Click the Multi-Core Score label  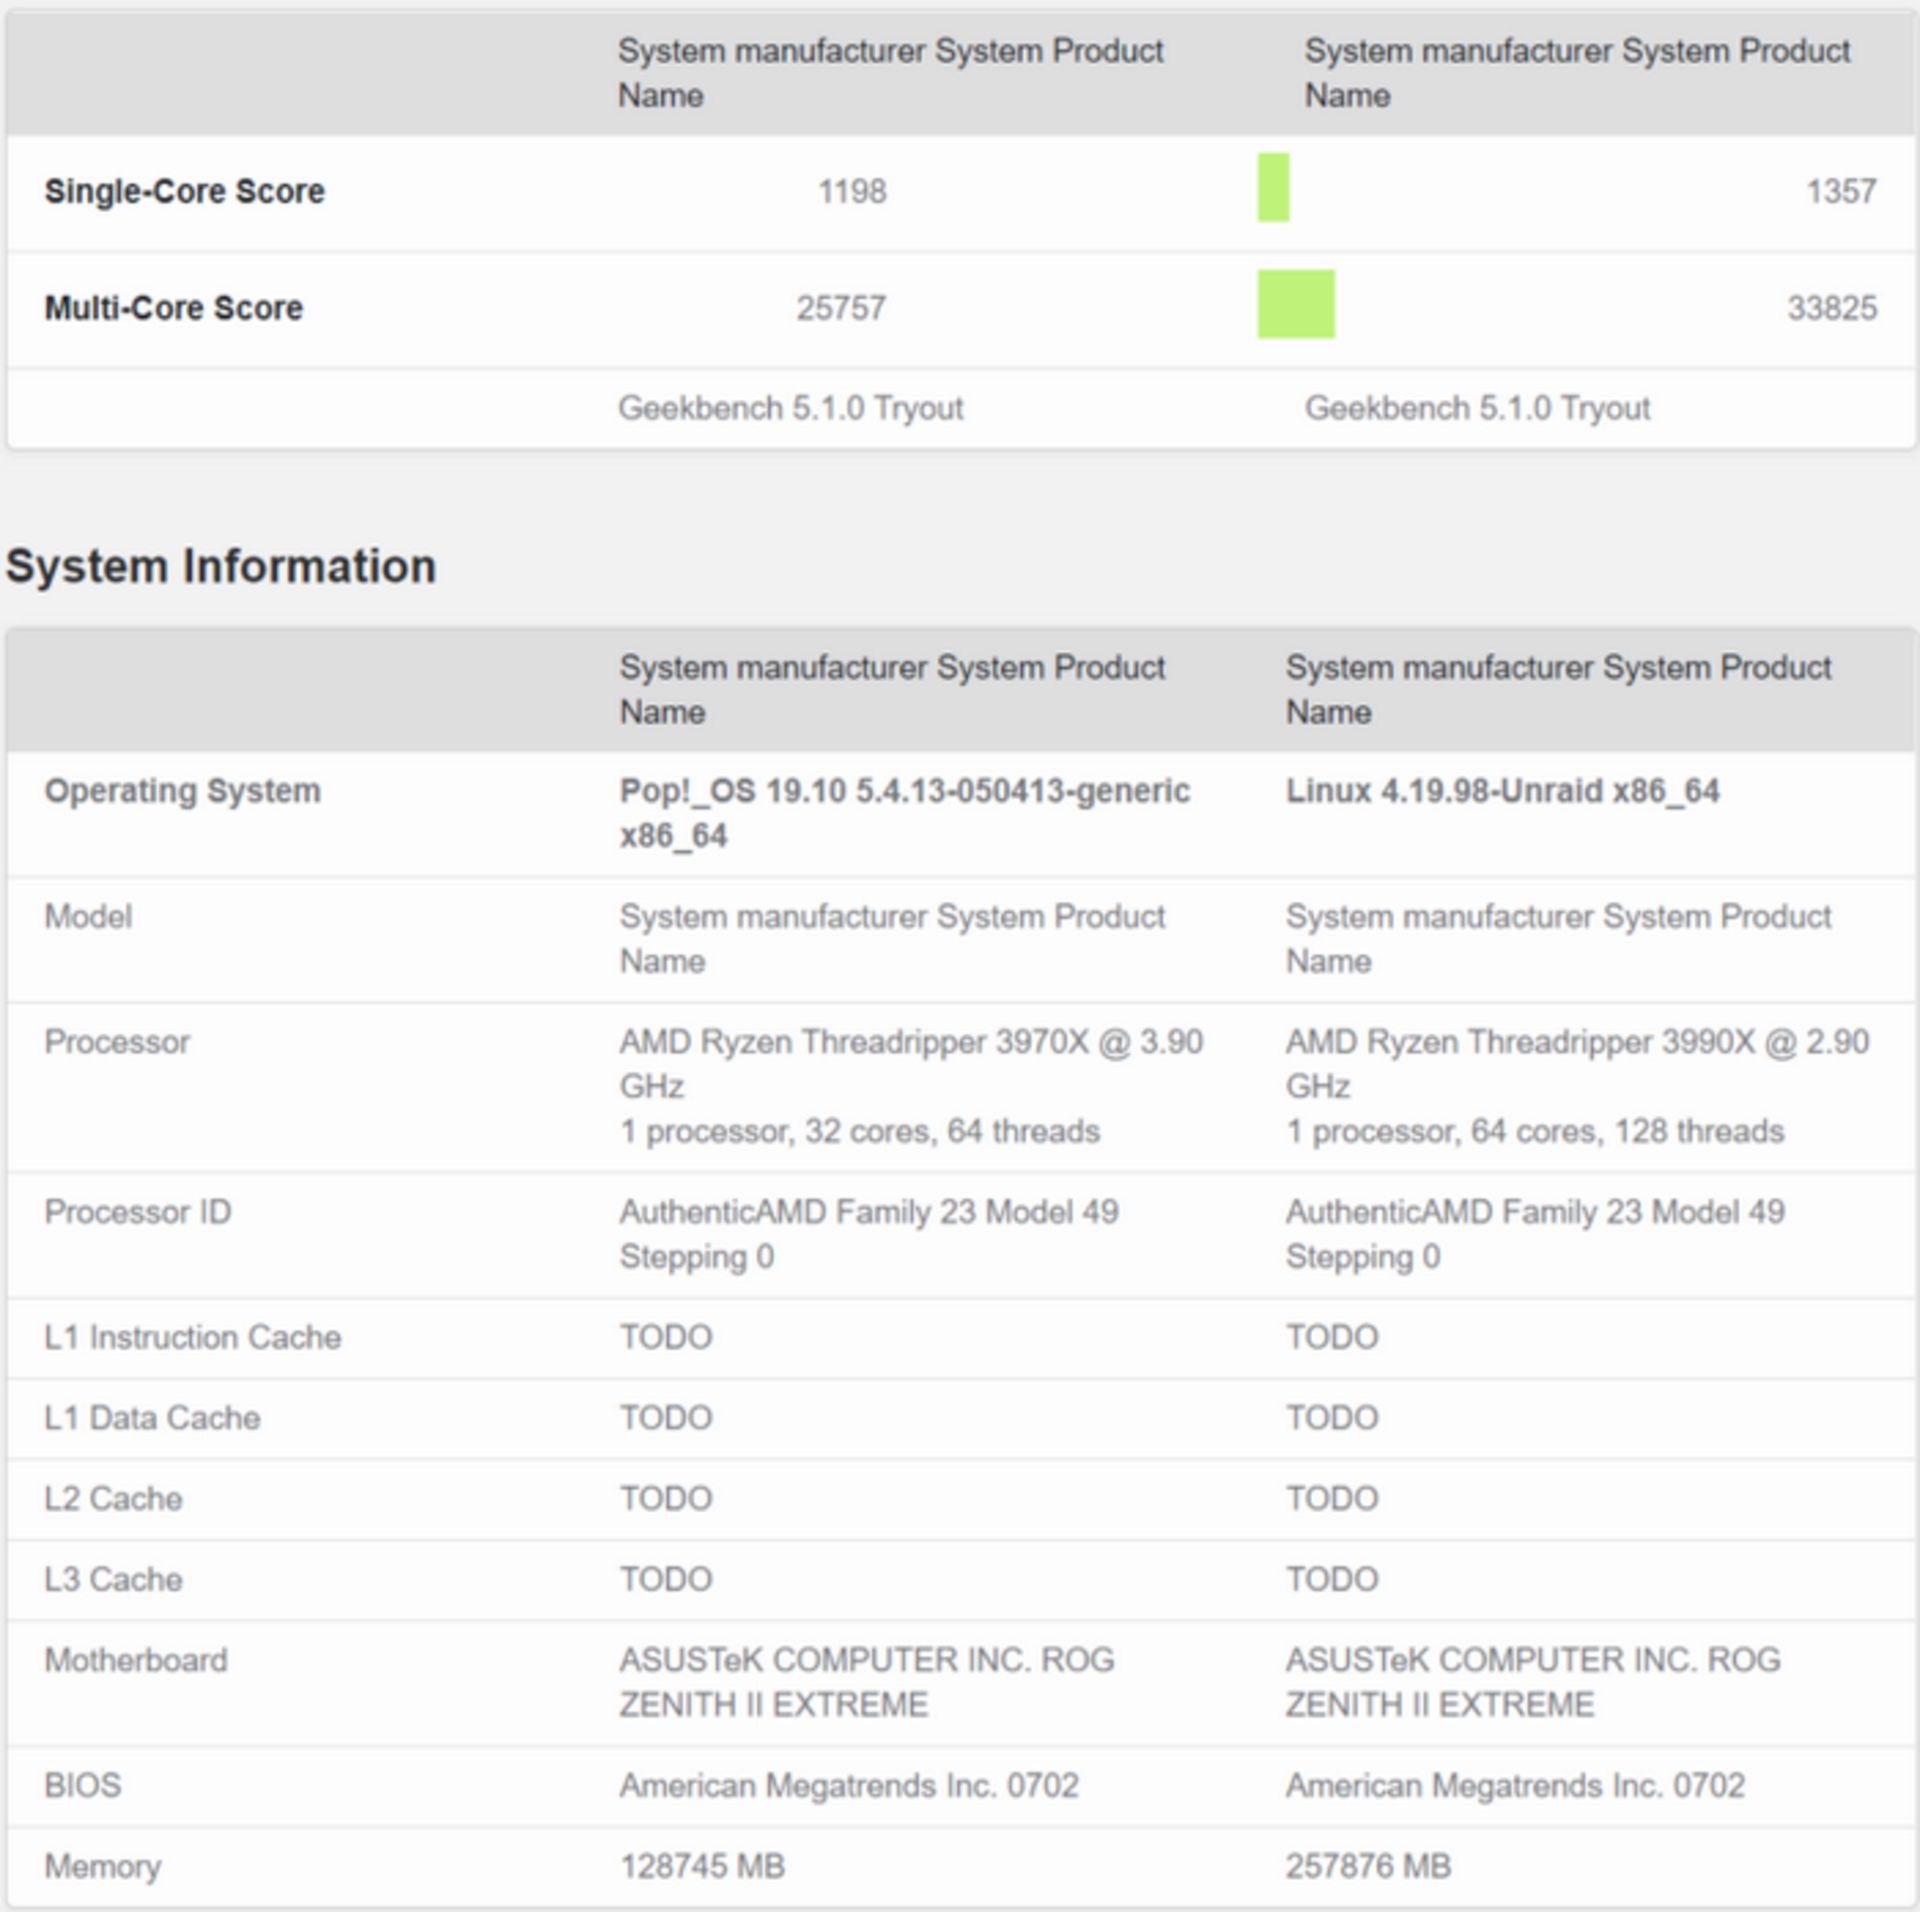pyautogui.click(x=172, y=308)
